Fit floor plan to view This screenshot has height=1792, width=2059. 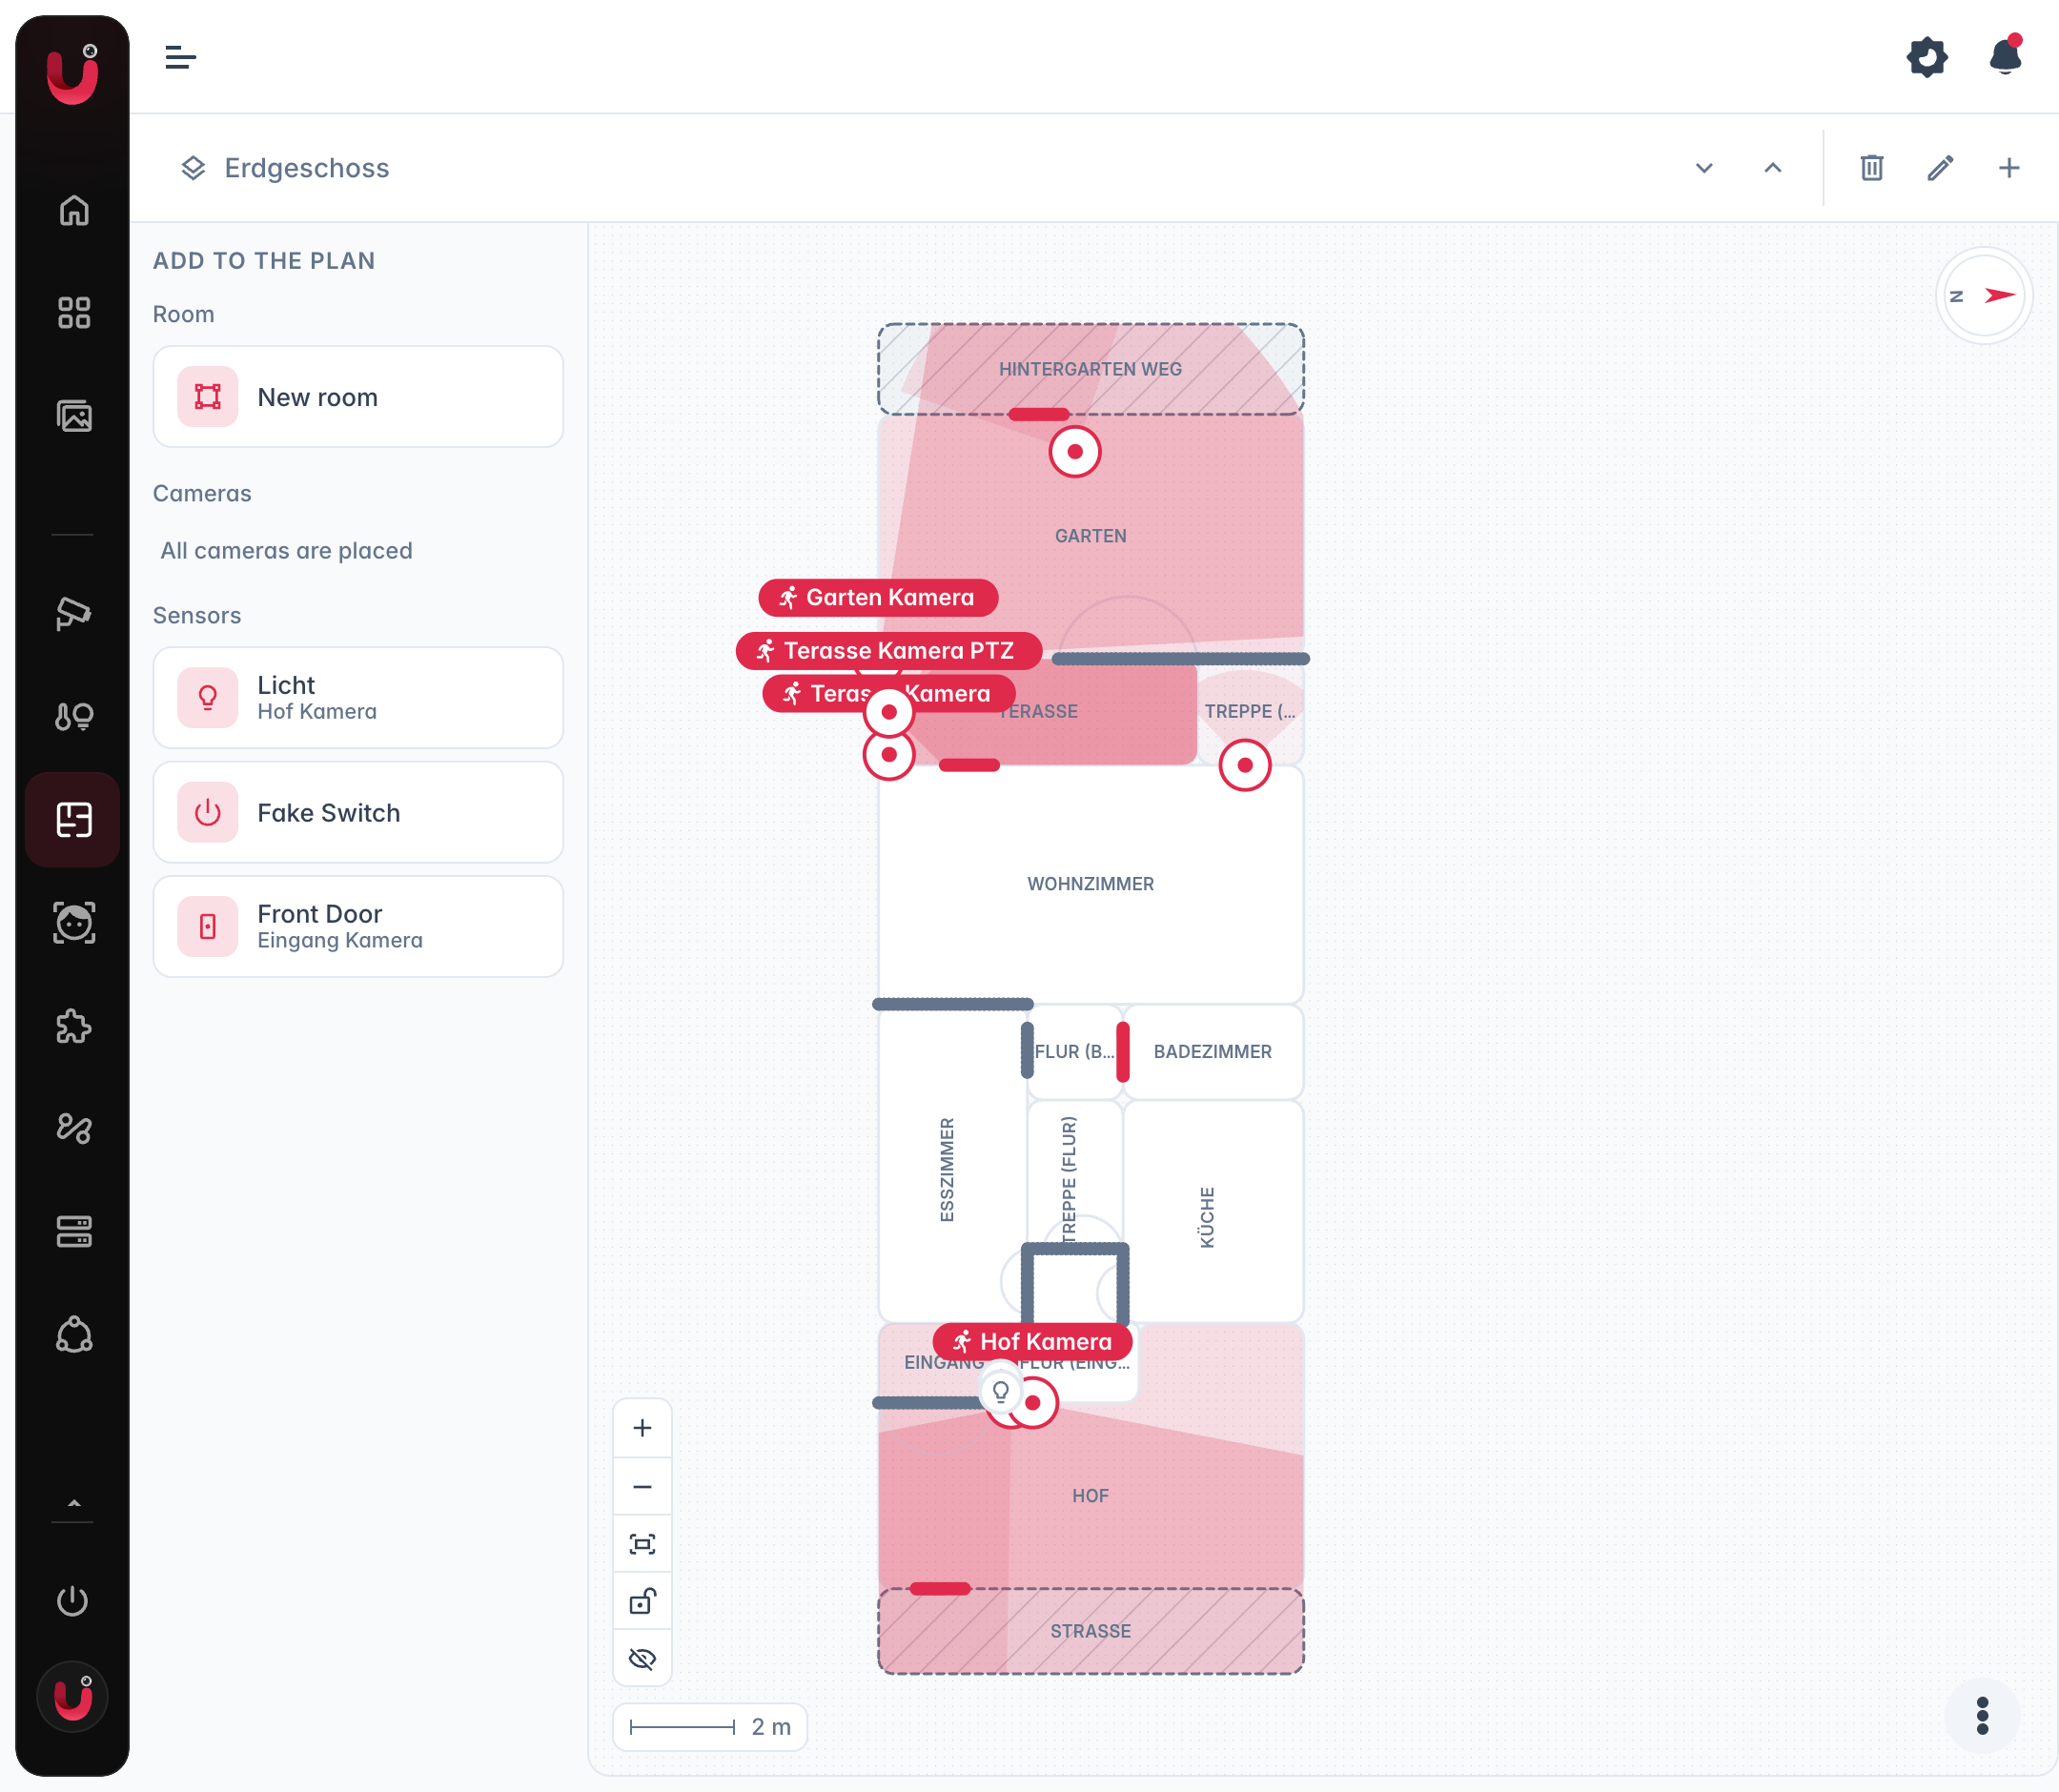(642, 1544)
